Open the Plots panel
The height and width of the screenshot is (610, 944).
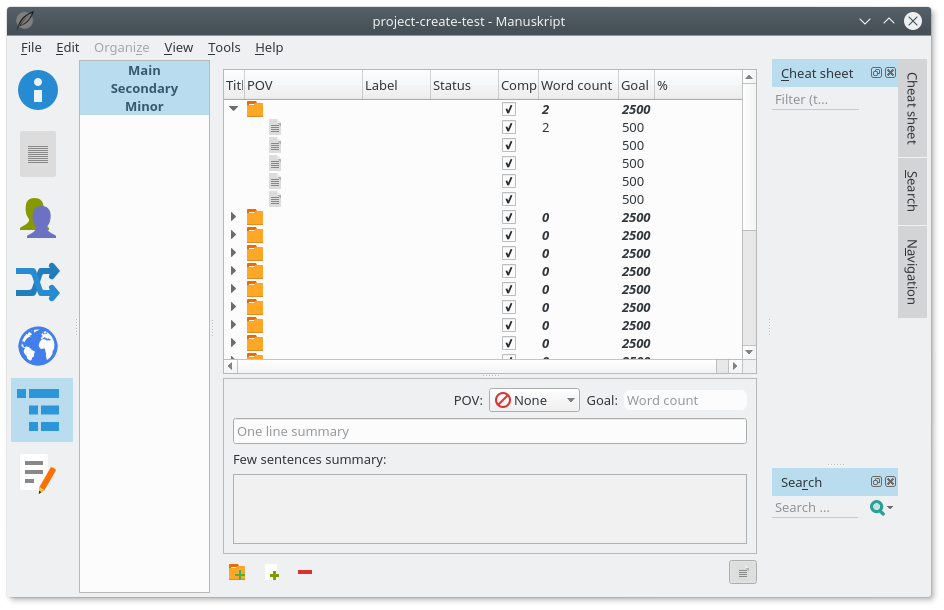37,283
